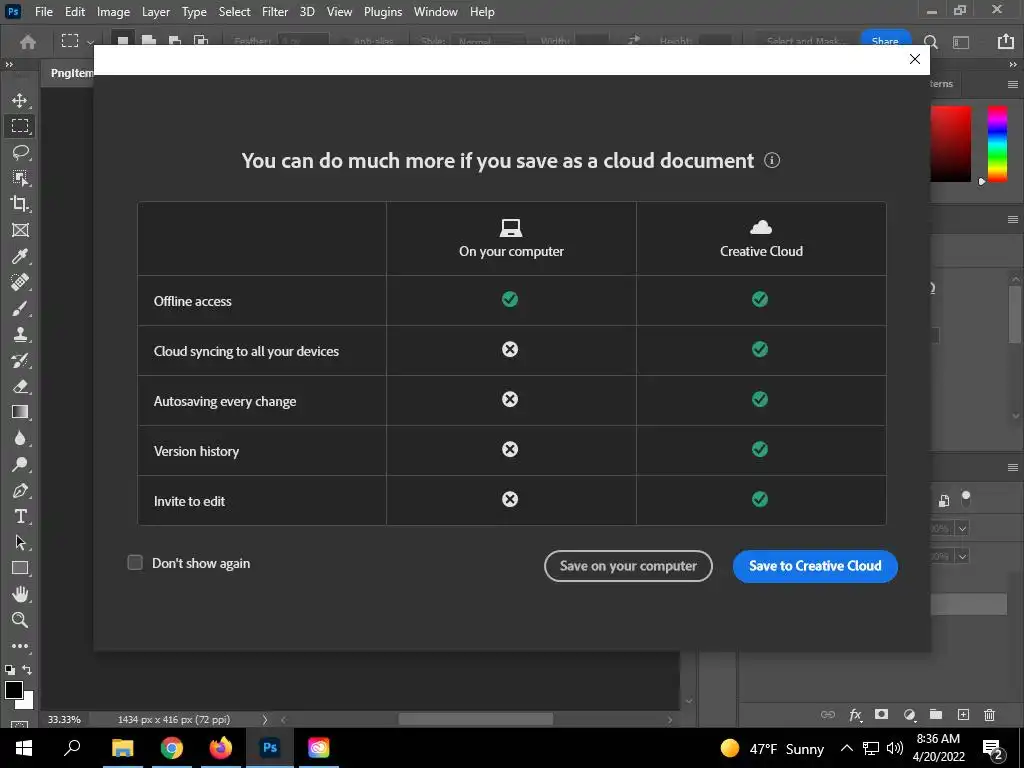Select the Frame tool
Screen dimensions: 1024x768
click(20, 230)
